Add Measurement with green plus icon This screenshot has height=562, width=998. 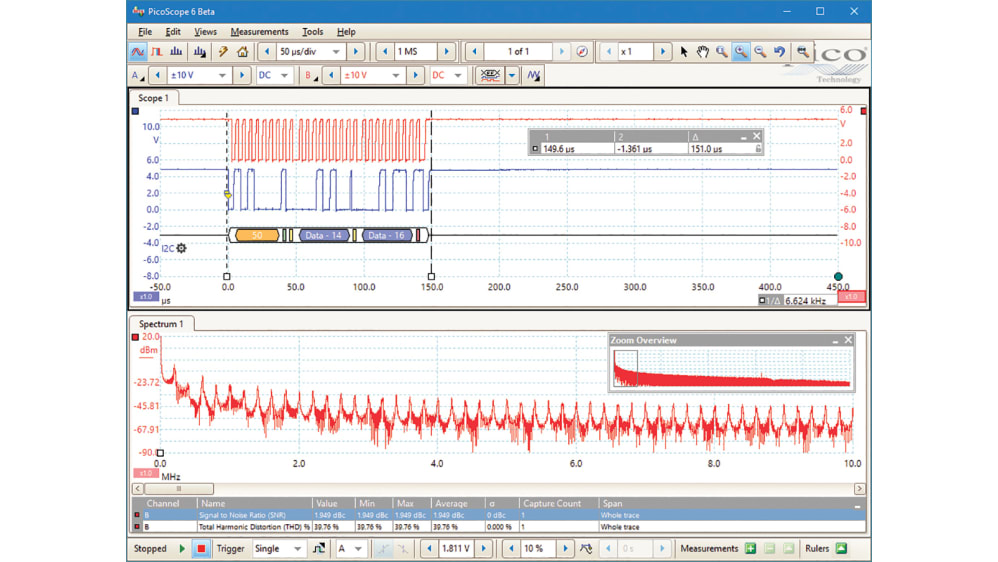click(x=750, y=549)
